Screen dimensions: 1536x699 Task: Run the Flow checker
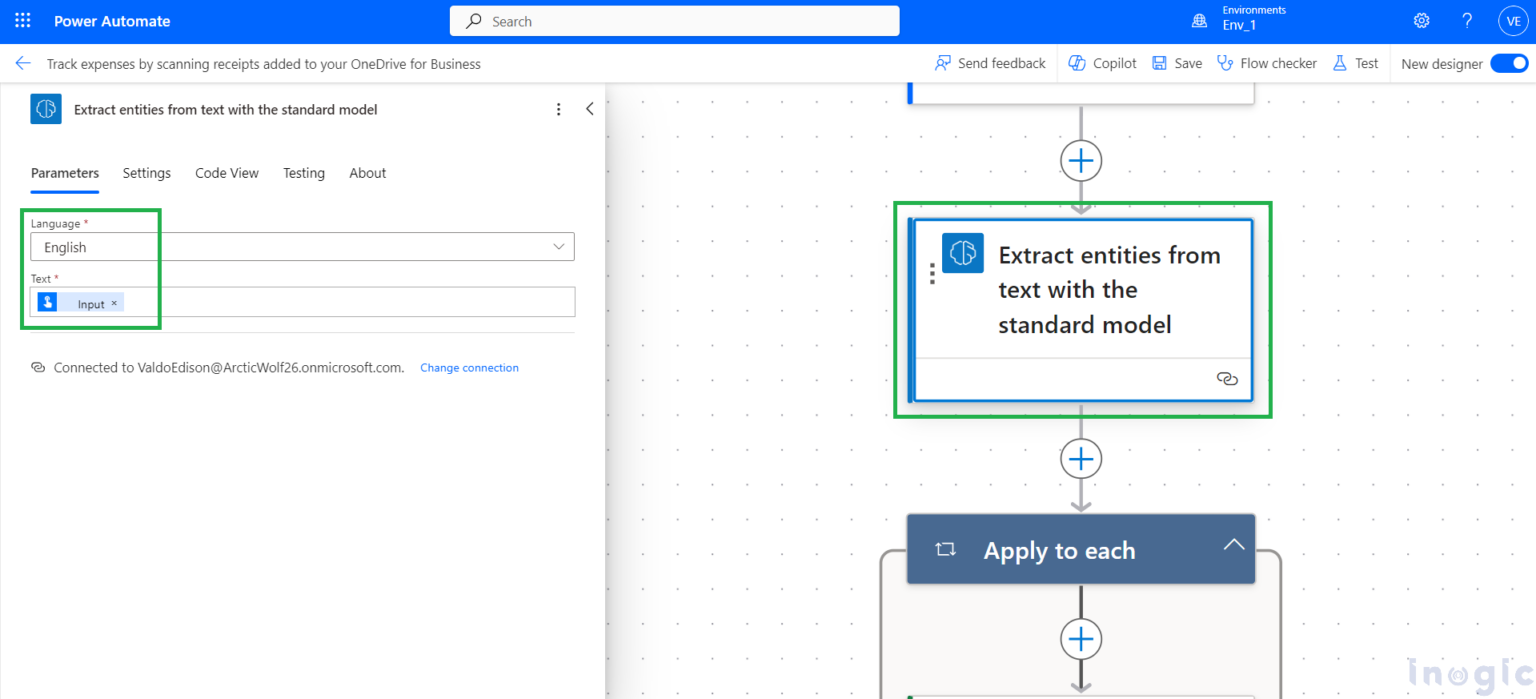pos(1266,62)
